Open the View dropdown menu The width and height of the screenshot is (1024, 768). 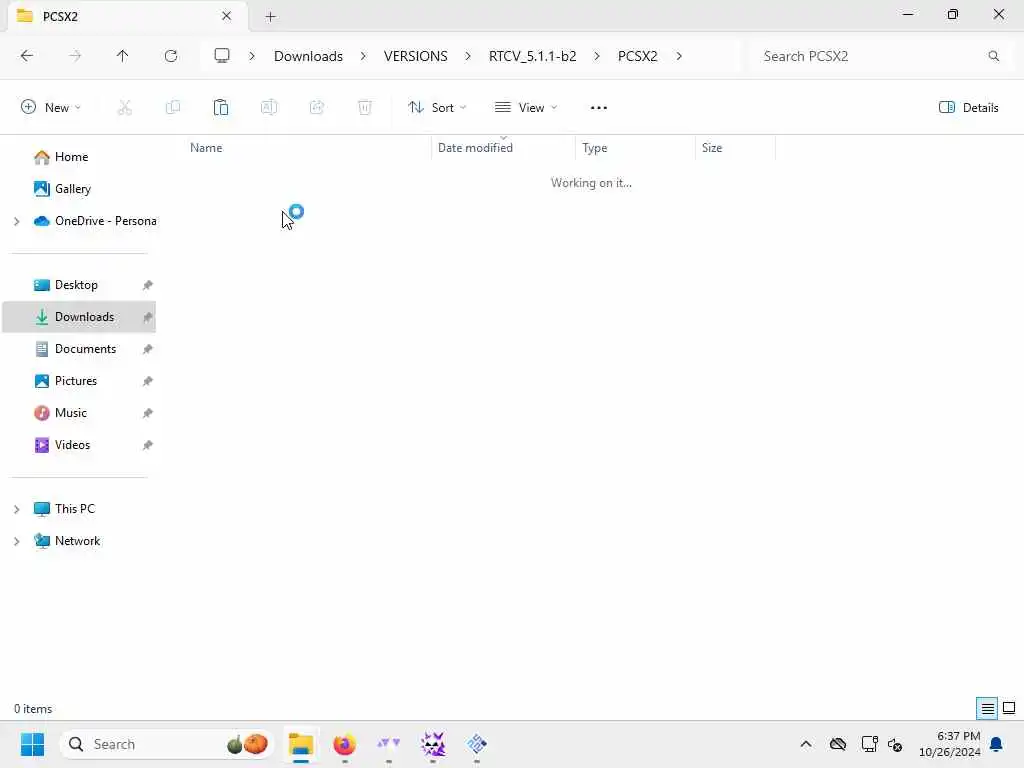coord(526,108)
